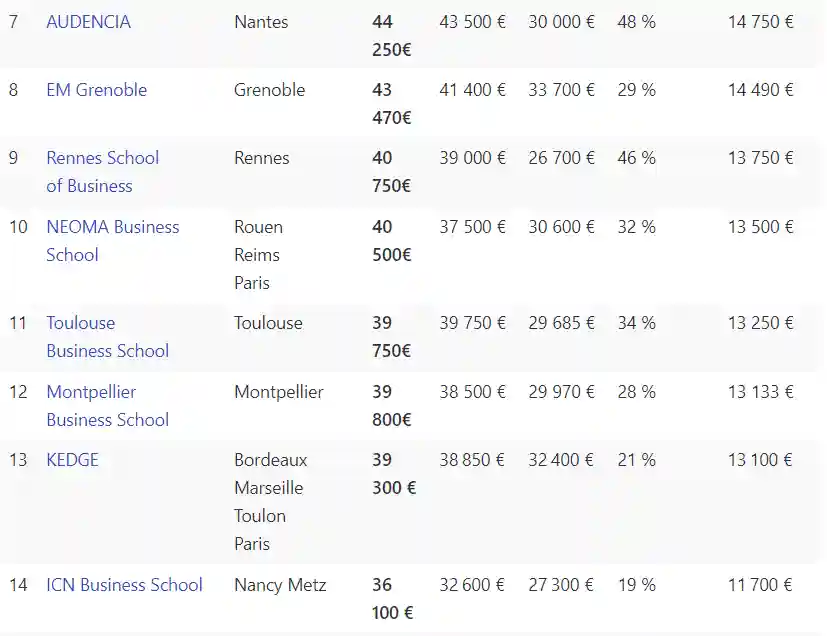Select the 41 400 € cell
This screenshot has width=827, height=636.
[472, 90]
